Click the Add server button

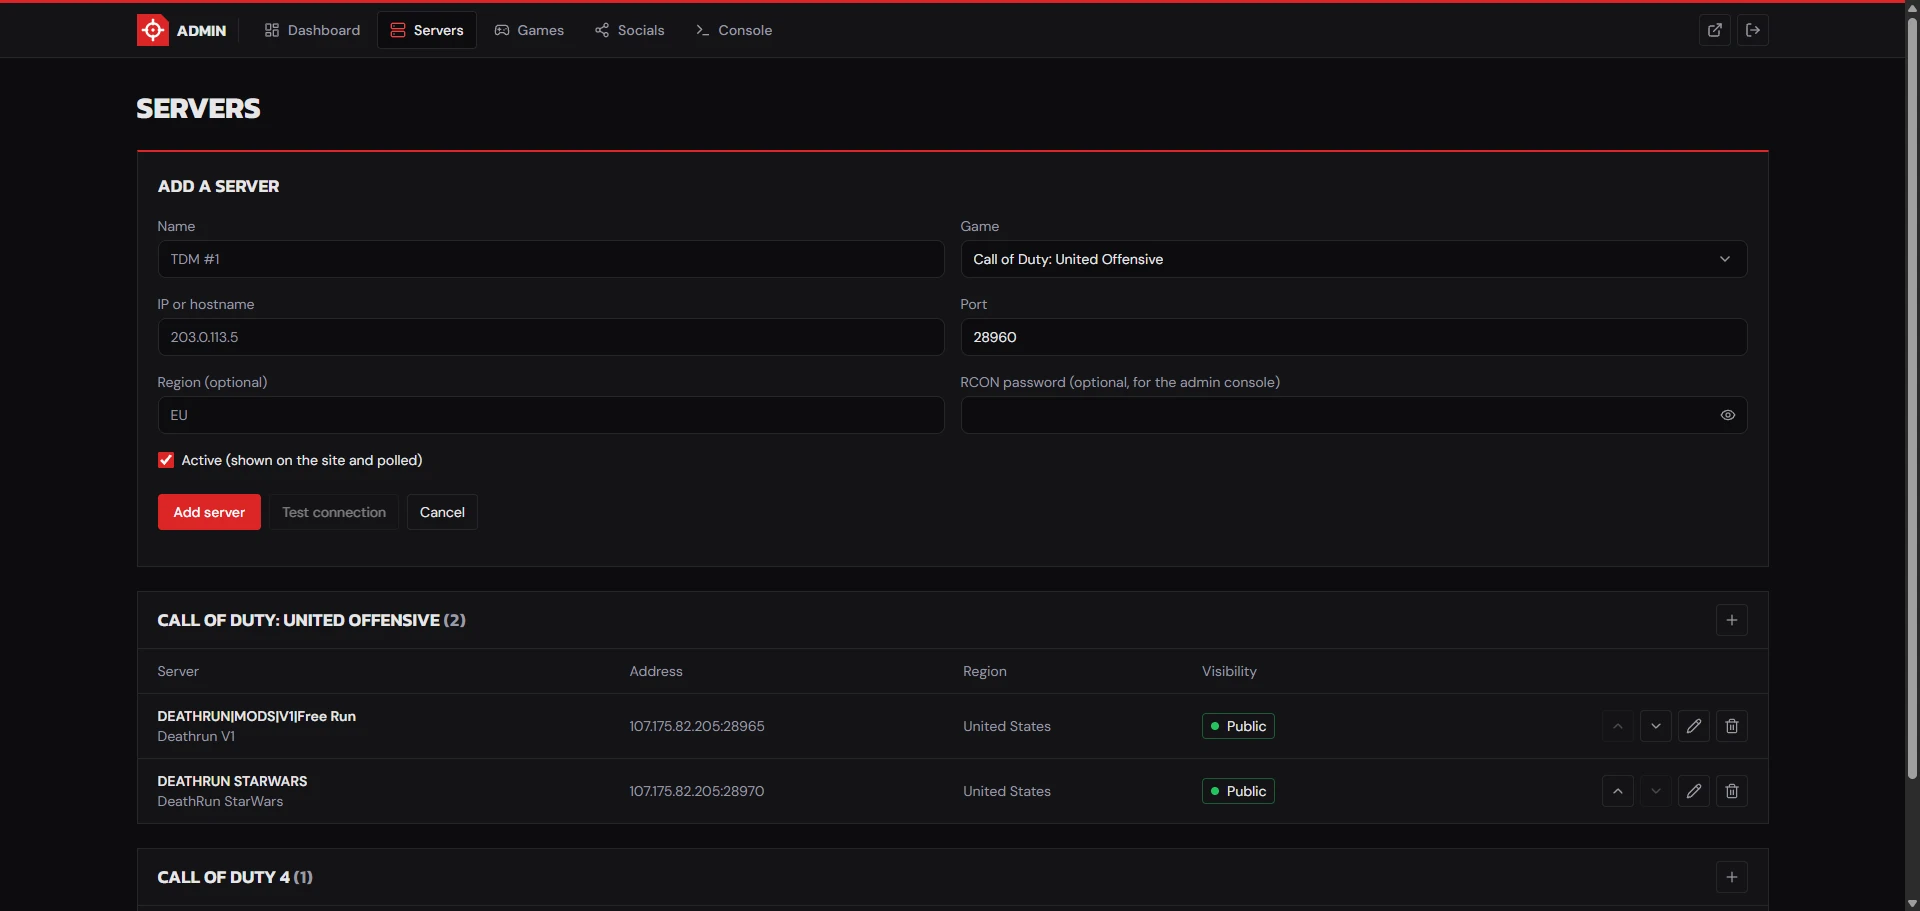(x=209, y=512)
